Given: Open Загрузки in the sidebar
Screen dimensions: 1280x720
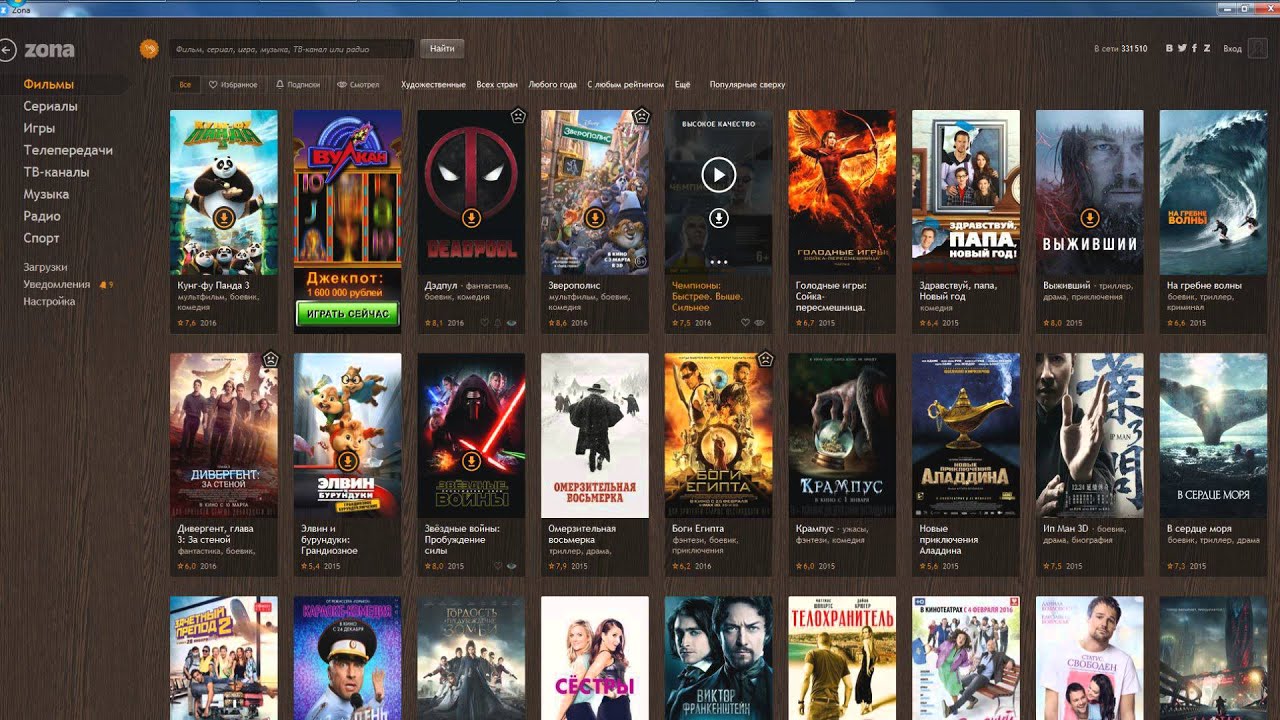Looking at the screenshot, I should coord(45,267).
